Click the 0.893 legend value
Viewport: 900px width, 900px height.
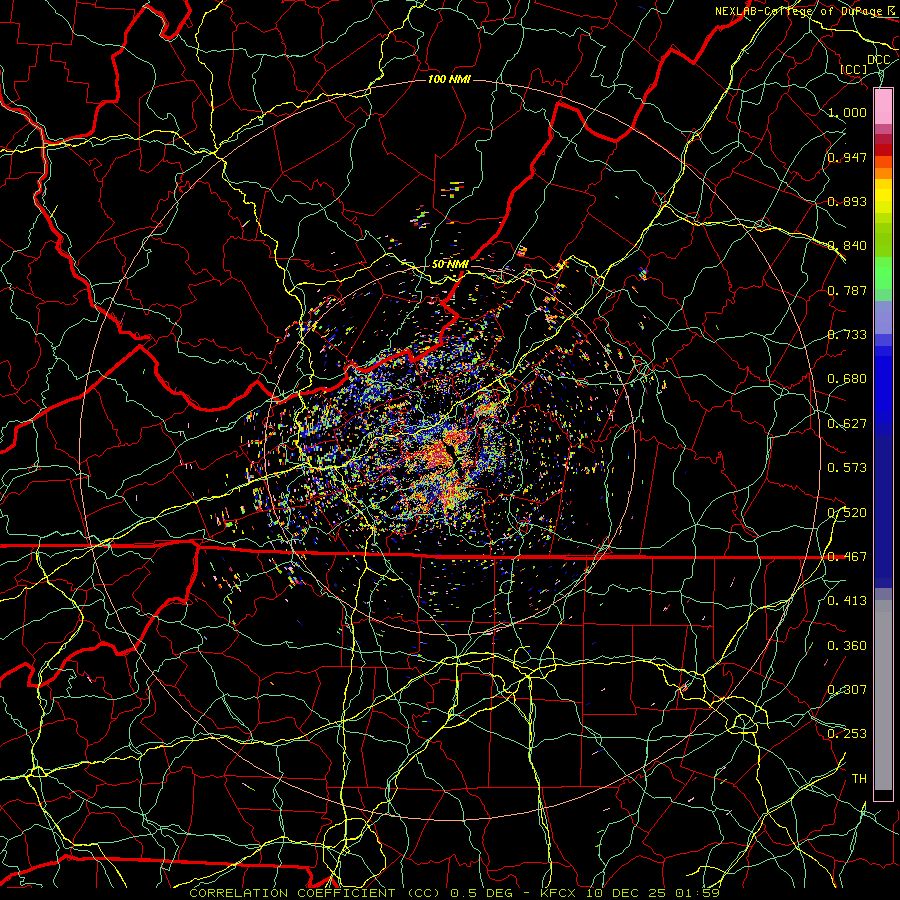(847, 201)
